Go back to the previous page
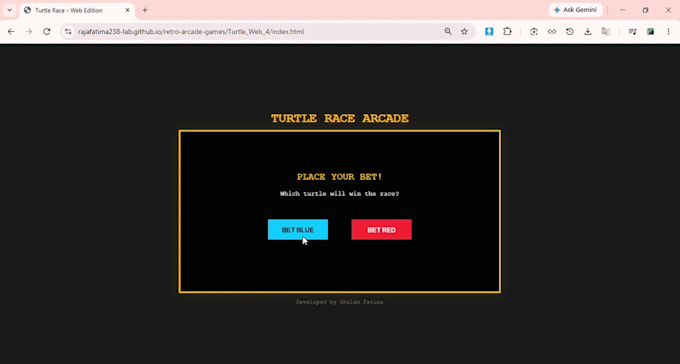This screenshot has width=680, height=364. point(11,32)
